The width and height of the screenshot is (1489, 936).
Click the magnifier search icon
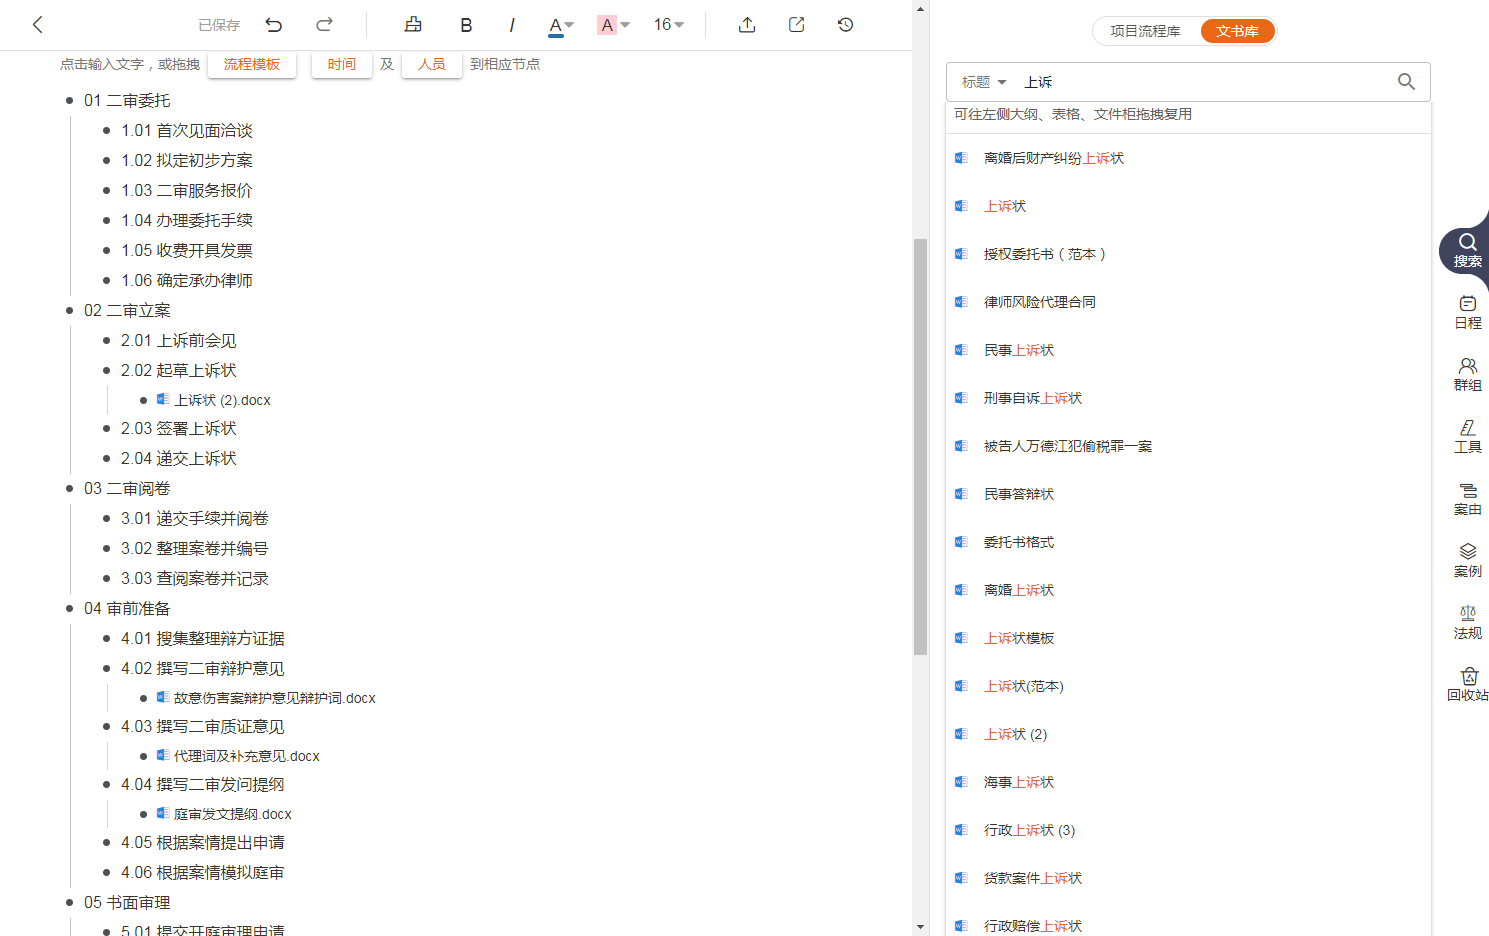click(1406, 82)
